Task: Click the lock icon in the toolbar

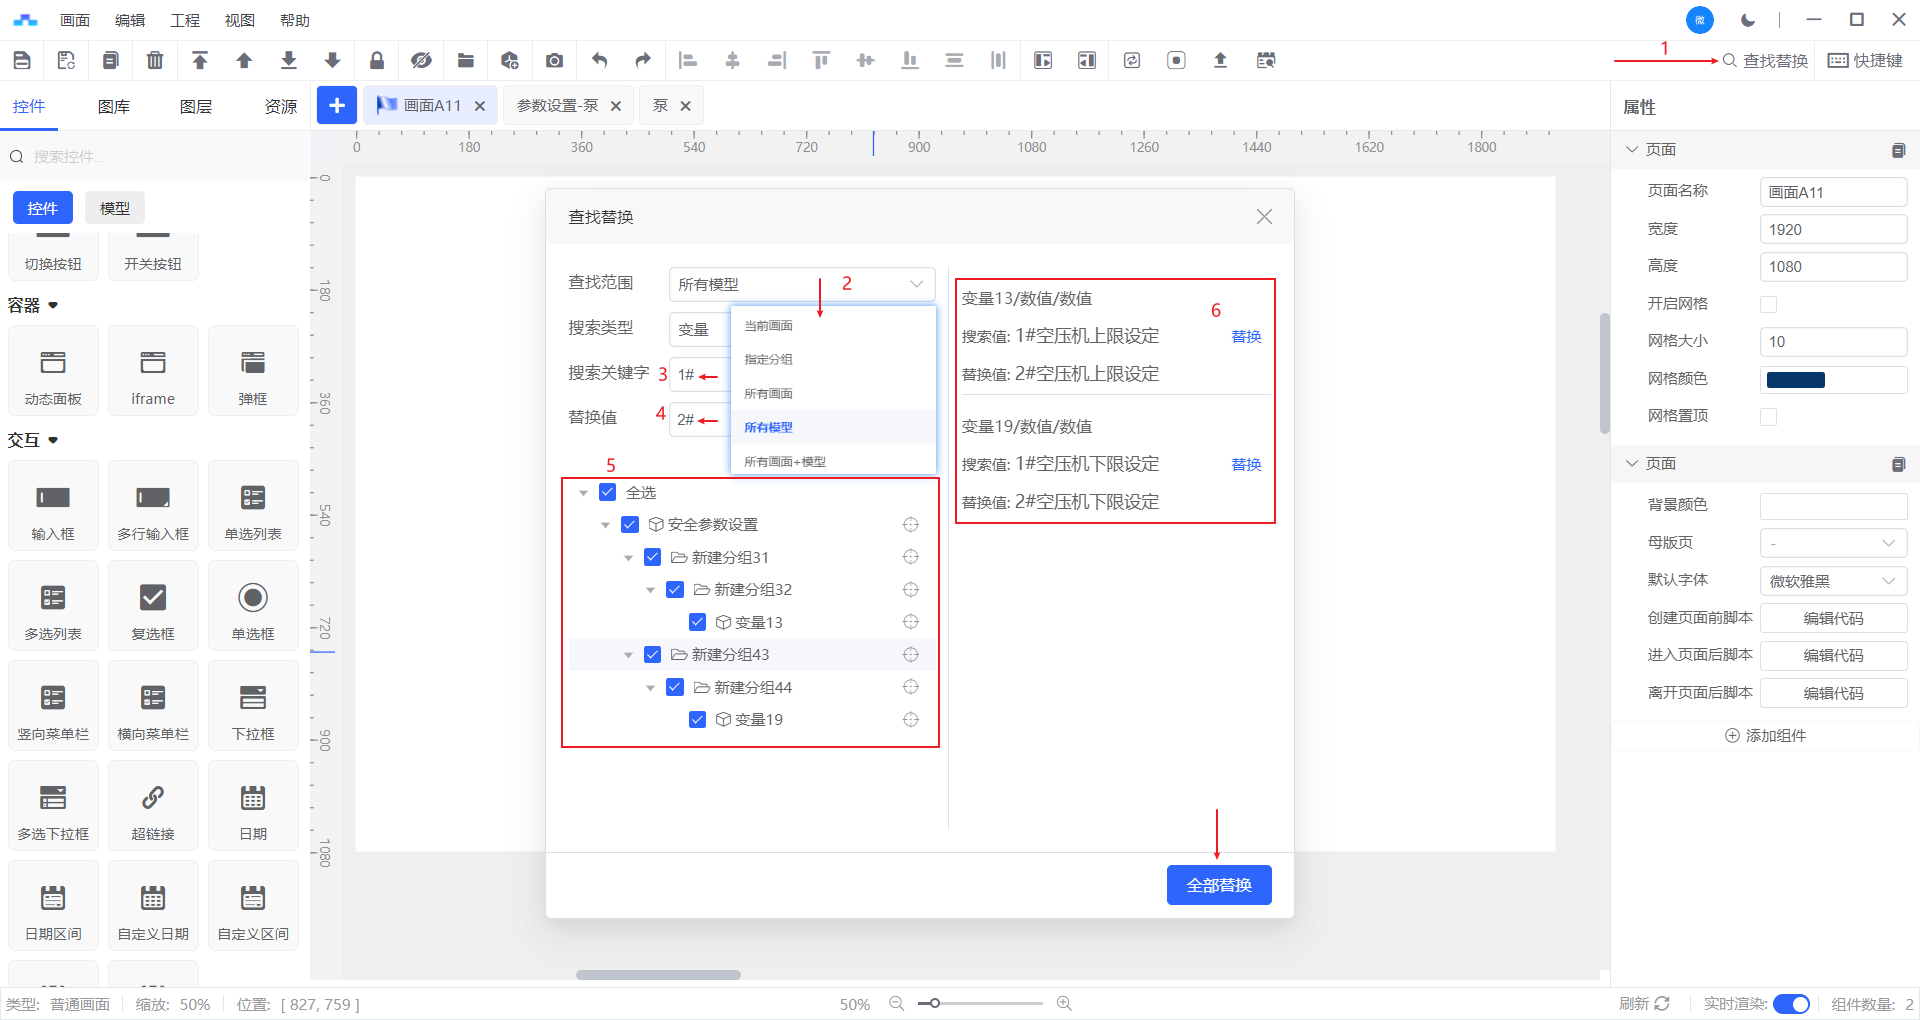Action: point(377,61)
